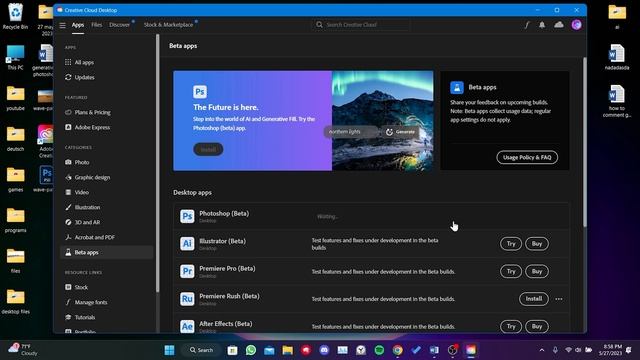Click Buy for After Effects (Beta)
This screenshot has height=360, width=640.
coord(537,327)
